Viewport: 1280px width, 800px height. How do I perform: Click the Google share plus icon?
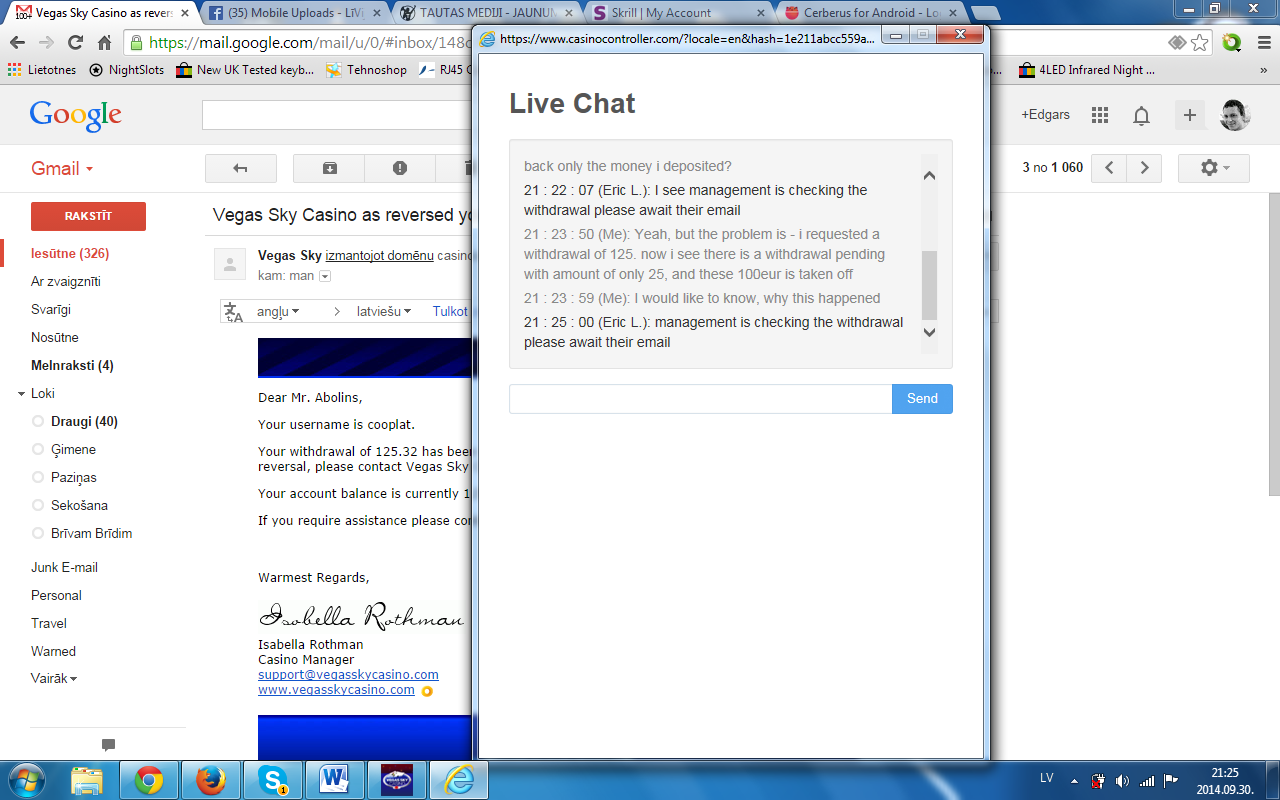pyautogui.click(x=1190, y=115)
